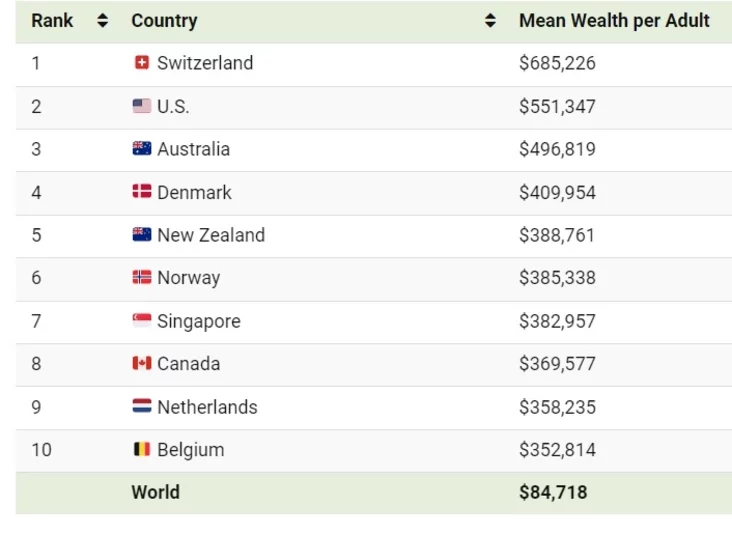The width and height of the screenshot is (732, 534).
Task: Click the Mean Wealth per Adult header
Action: (x=614, y=21)
